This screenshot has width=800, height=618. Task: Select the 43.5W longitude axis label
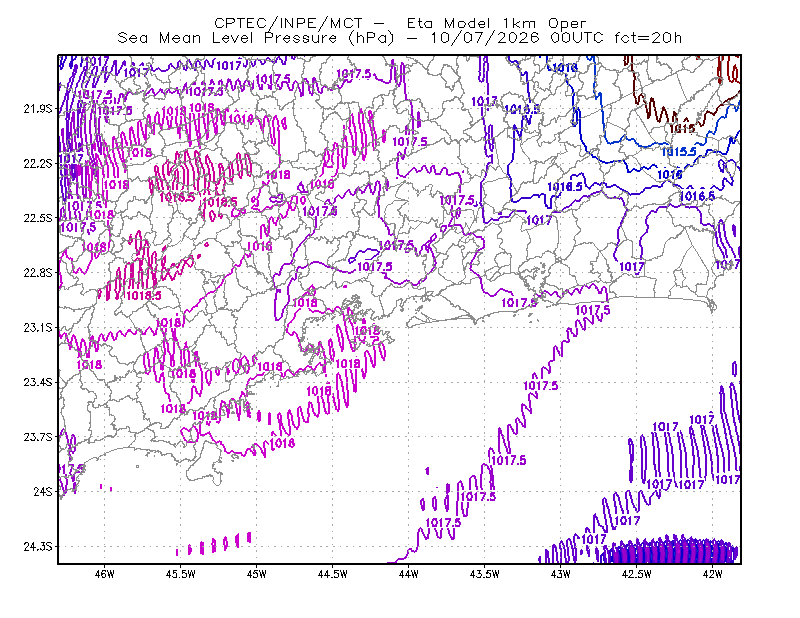(x=485, y=574)
